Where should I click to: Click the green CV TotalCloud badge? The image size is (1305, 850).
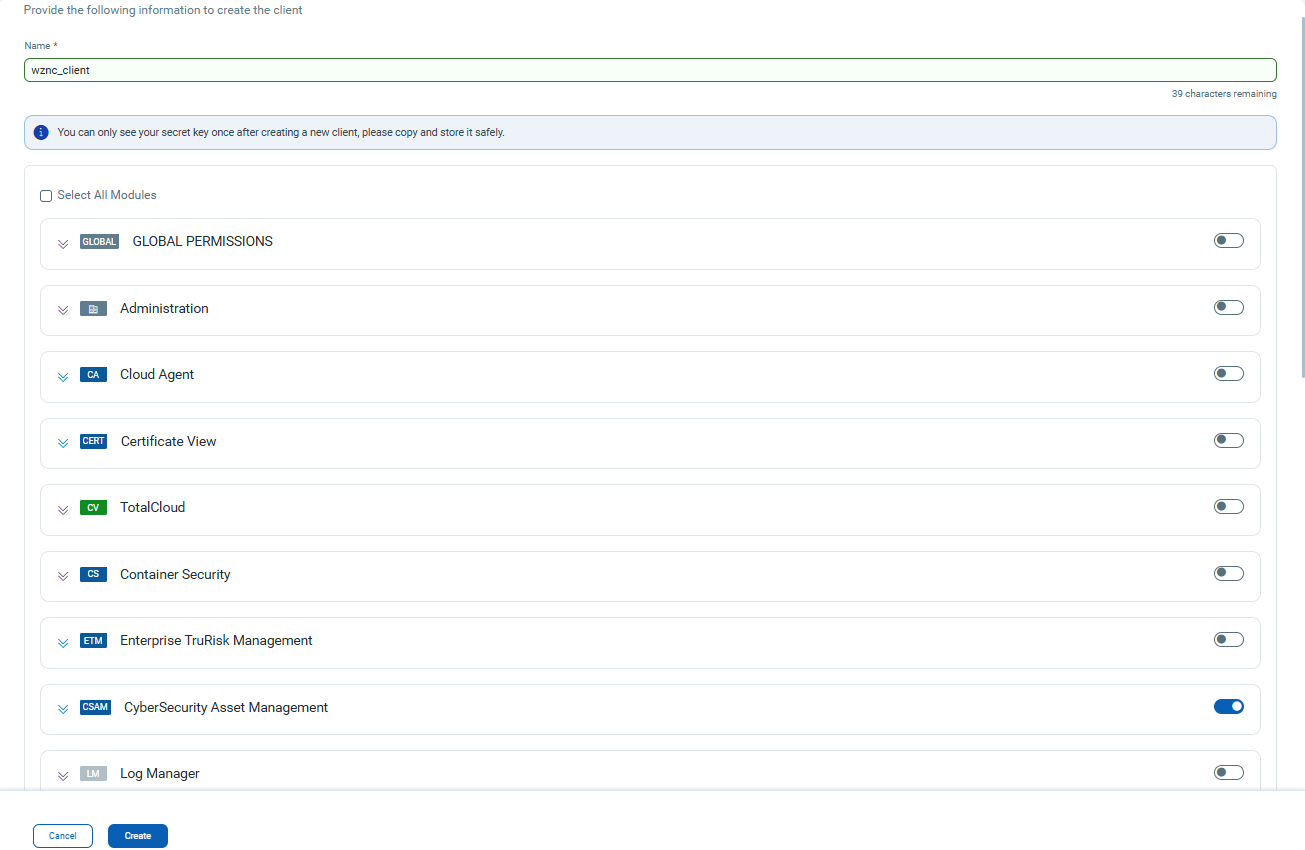pos(93,508)
